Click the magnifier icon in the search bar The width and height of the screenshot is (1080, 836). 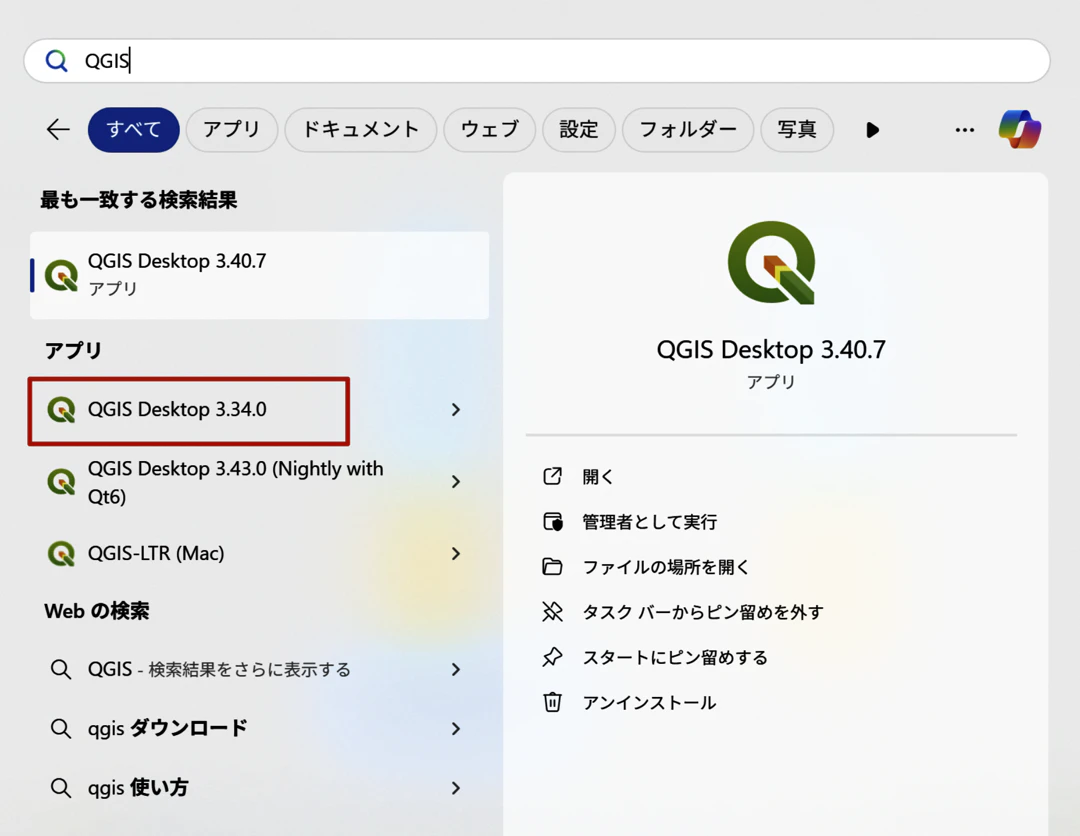(56, 61)
